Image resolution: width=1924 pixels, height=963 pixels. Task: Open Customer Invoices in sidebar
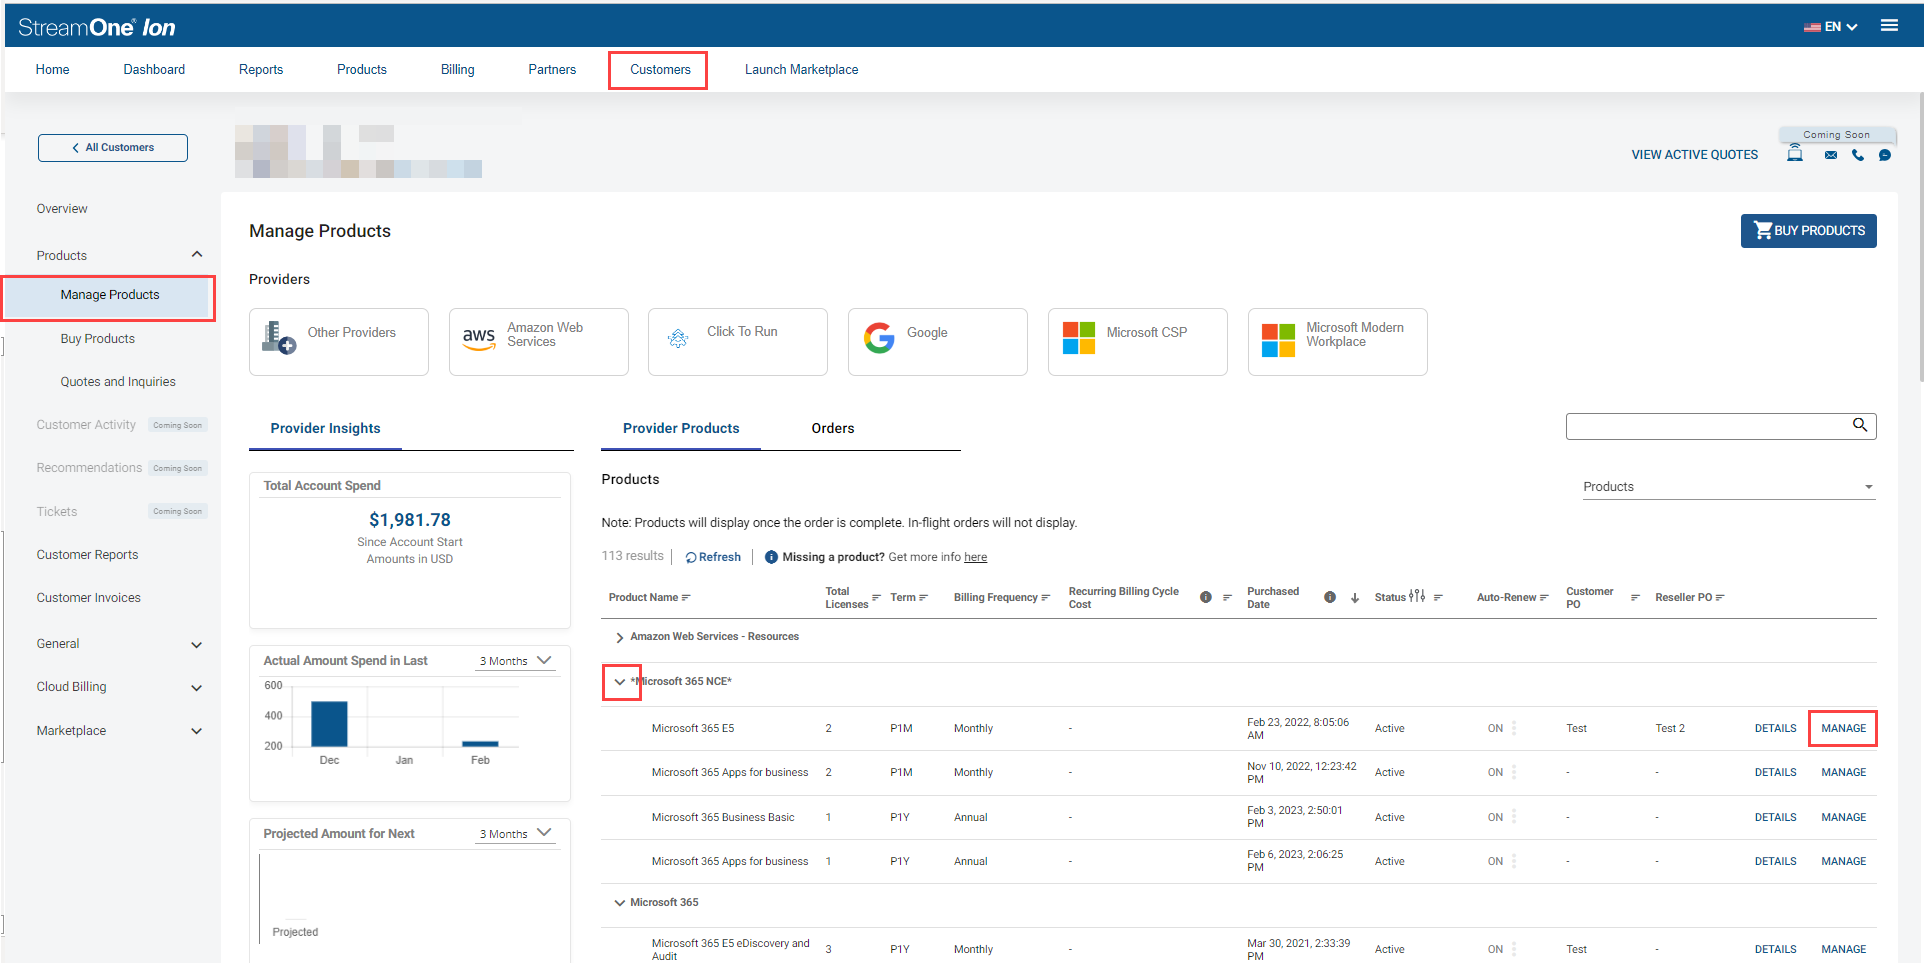89,598
